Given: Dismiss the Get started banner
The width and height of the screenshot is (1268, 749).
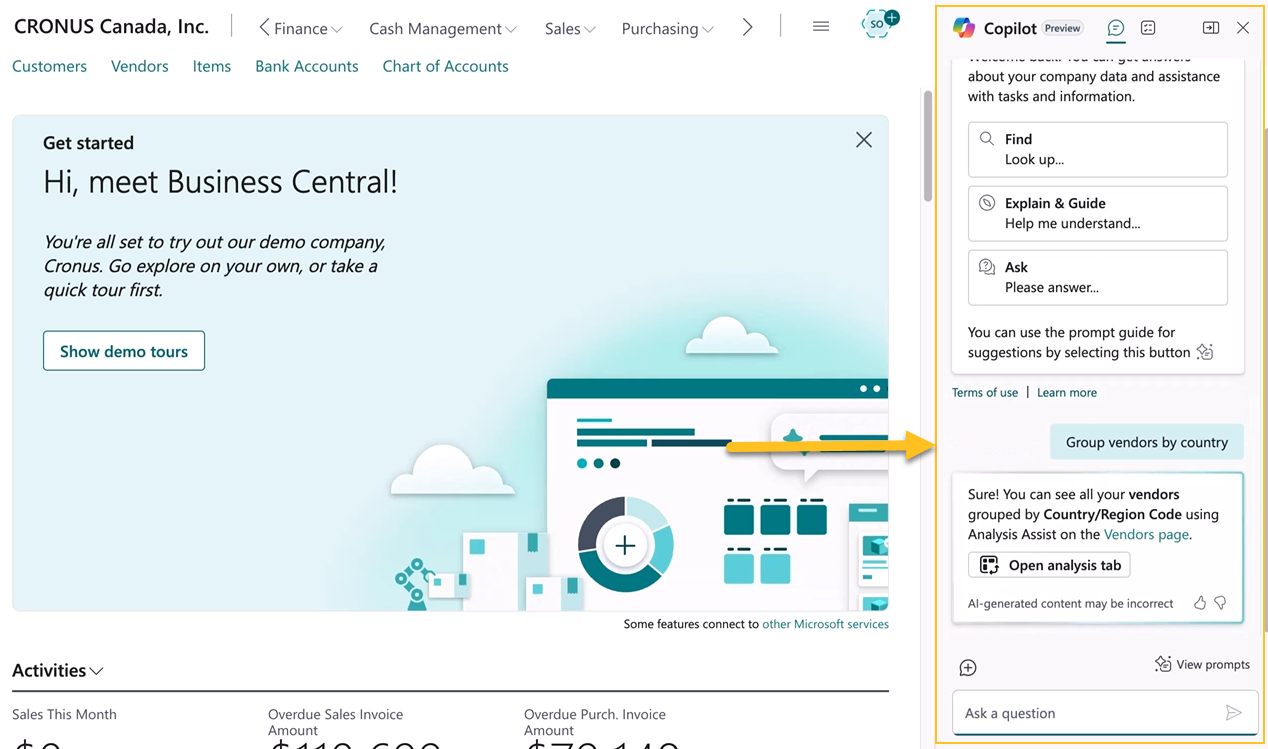Looking at the screenshot, I should pyautogui.click(x=864, y=140).
